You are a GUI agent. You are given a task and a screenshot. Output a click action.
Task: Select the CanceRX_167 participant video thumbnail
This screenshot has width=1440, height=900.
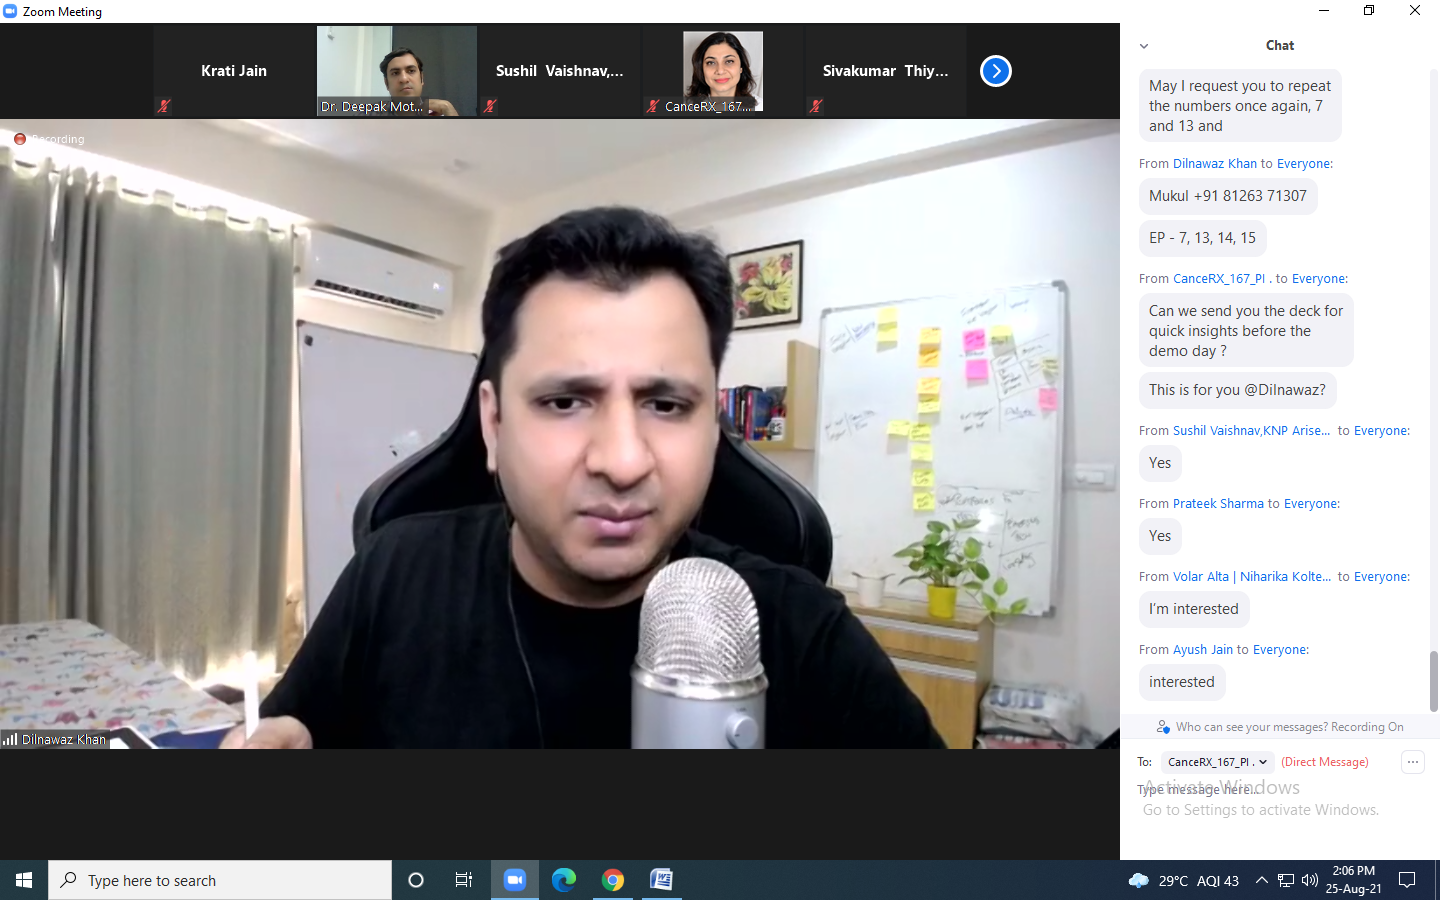(722, 70)
